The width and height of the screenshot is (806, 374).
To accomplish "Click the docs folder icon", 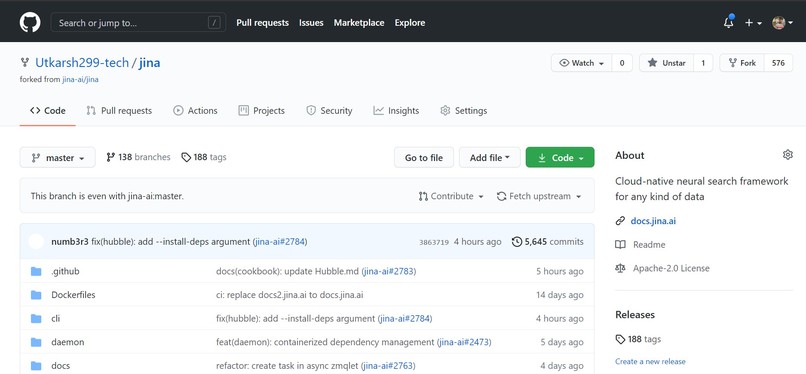I will (36, 366).
